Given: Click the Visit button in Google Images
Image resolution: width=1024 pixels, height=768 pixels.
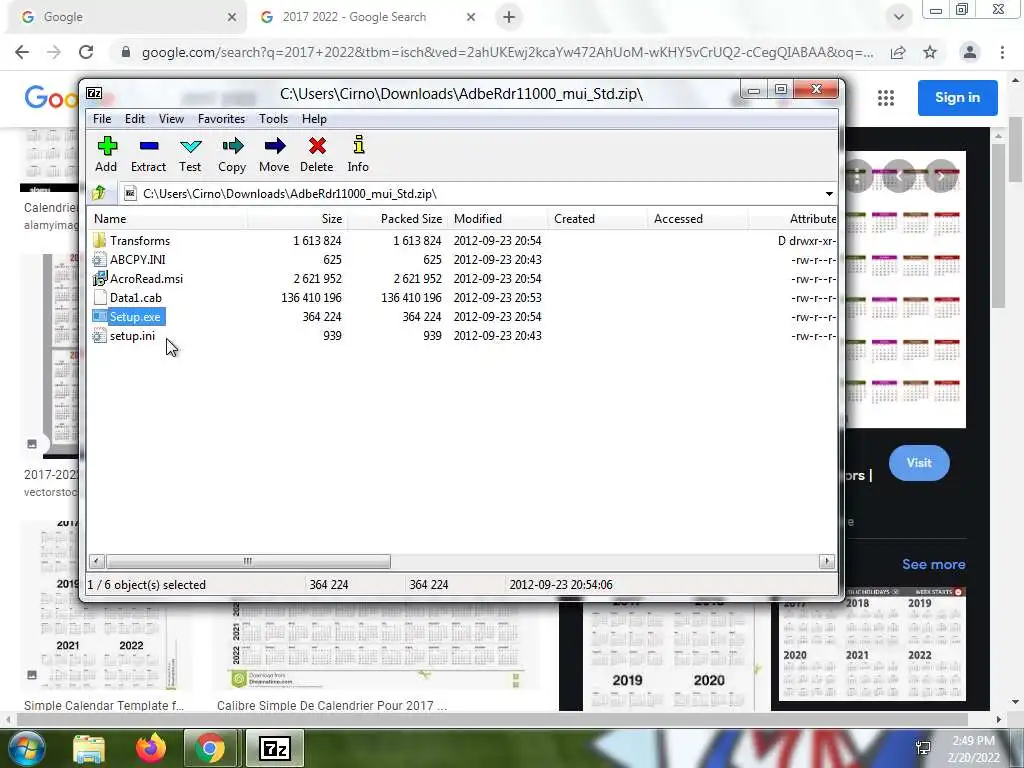Looking at the screenshot, I should tap(919, 463).
